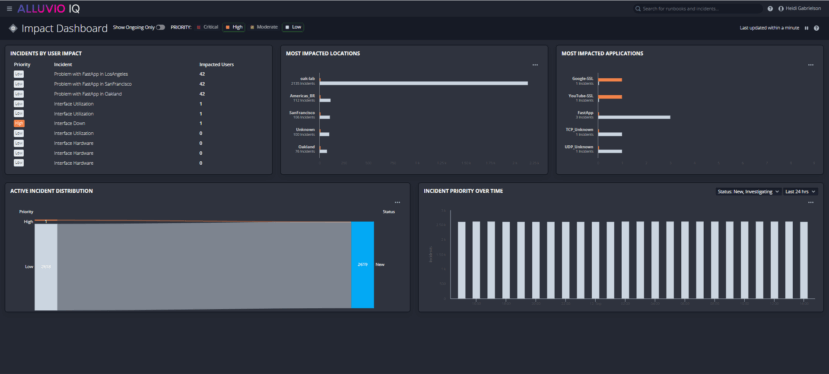
Task: Open Problem with FastApp in Oakland incident
Action: 88,94
